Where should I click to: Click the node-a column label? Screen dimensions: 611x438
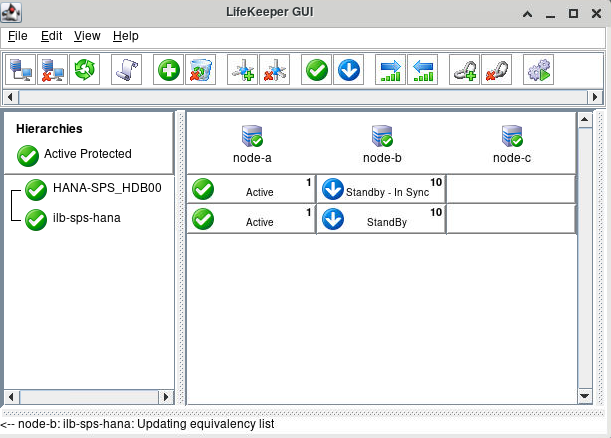tap(252, 158)
